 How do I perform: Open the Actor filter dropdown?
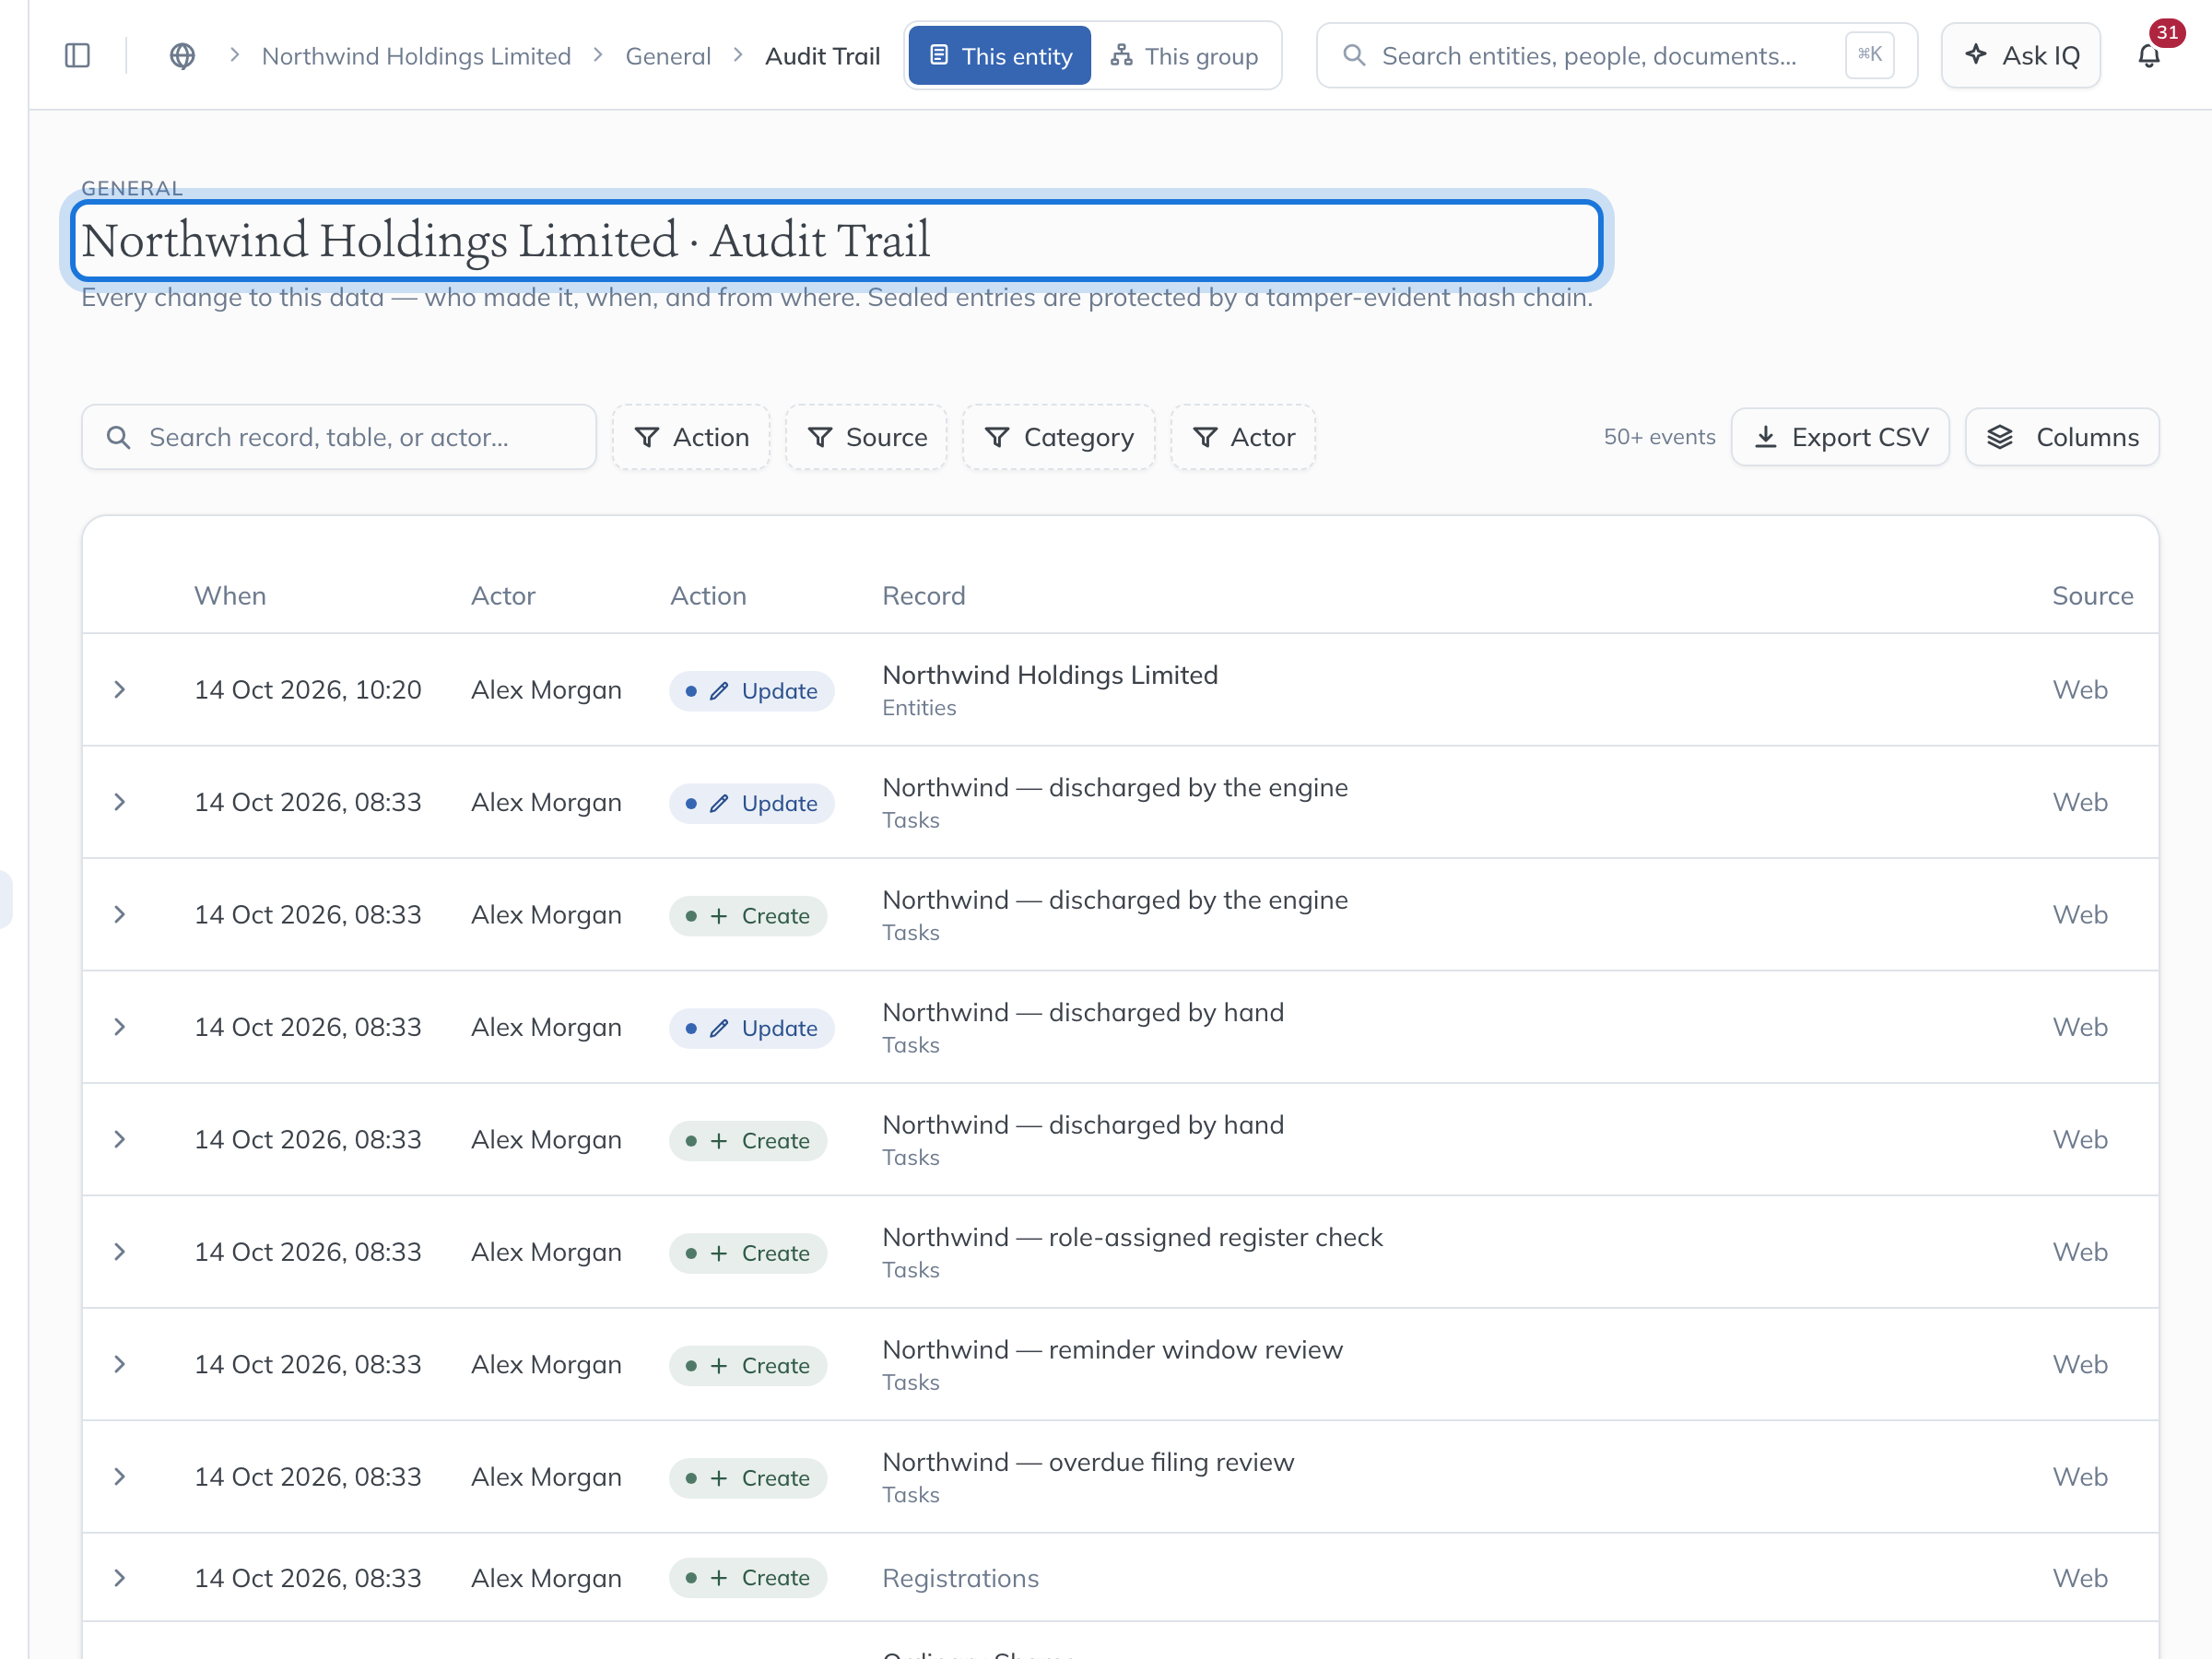tap(1243, 437)
